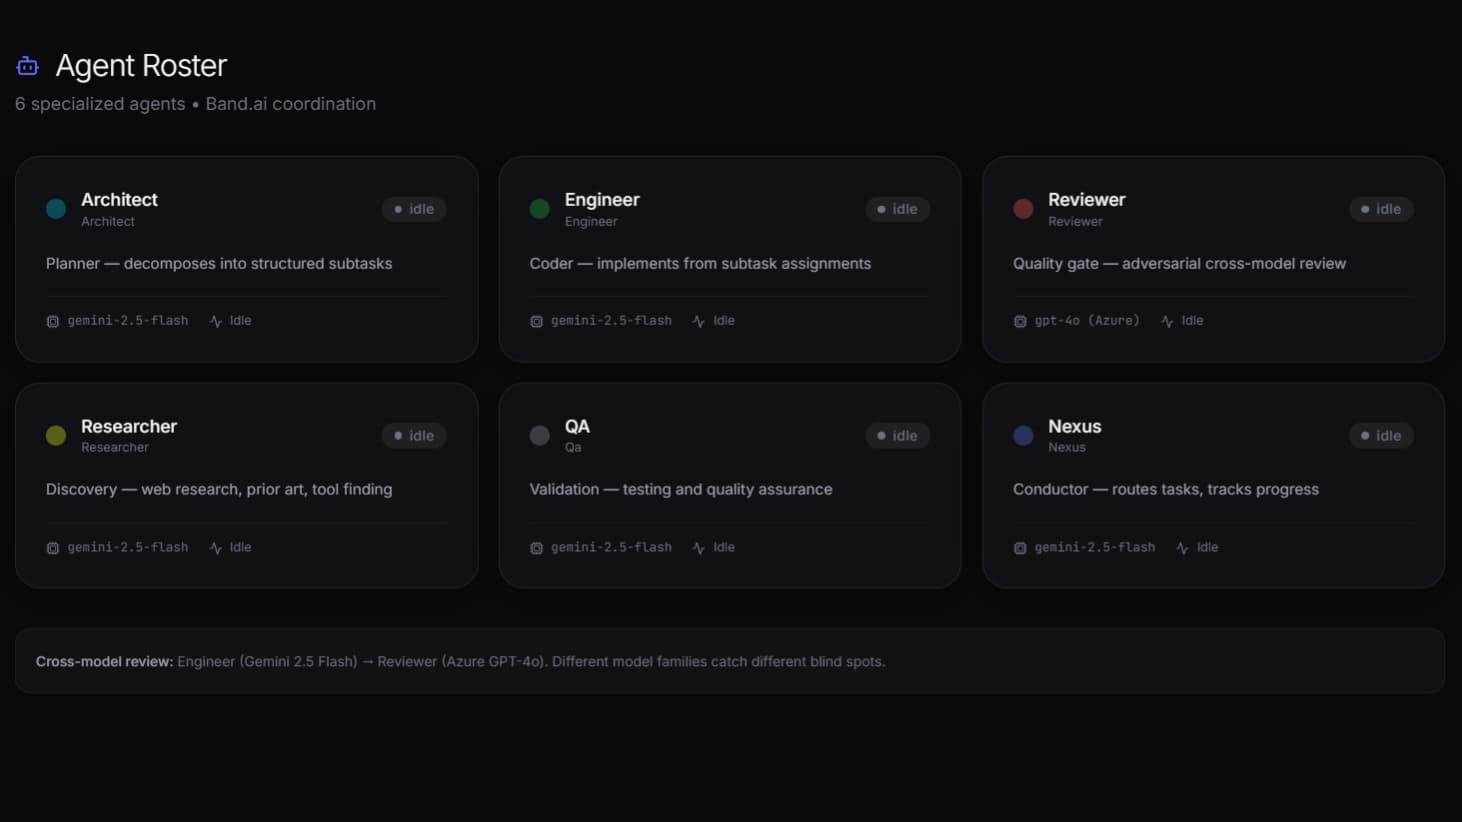The width and height of the screenshot is (1462, 822).
Task: Click 'Conductor — routes tasks, tracks progress'
Action: [x=1166, y=490]
